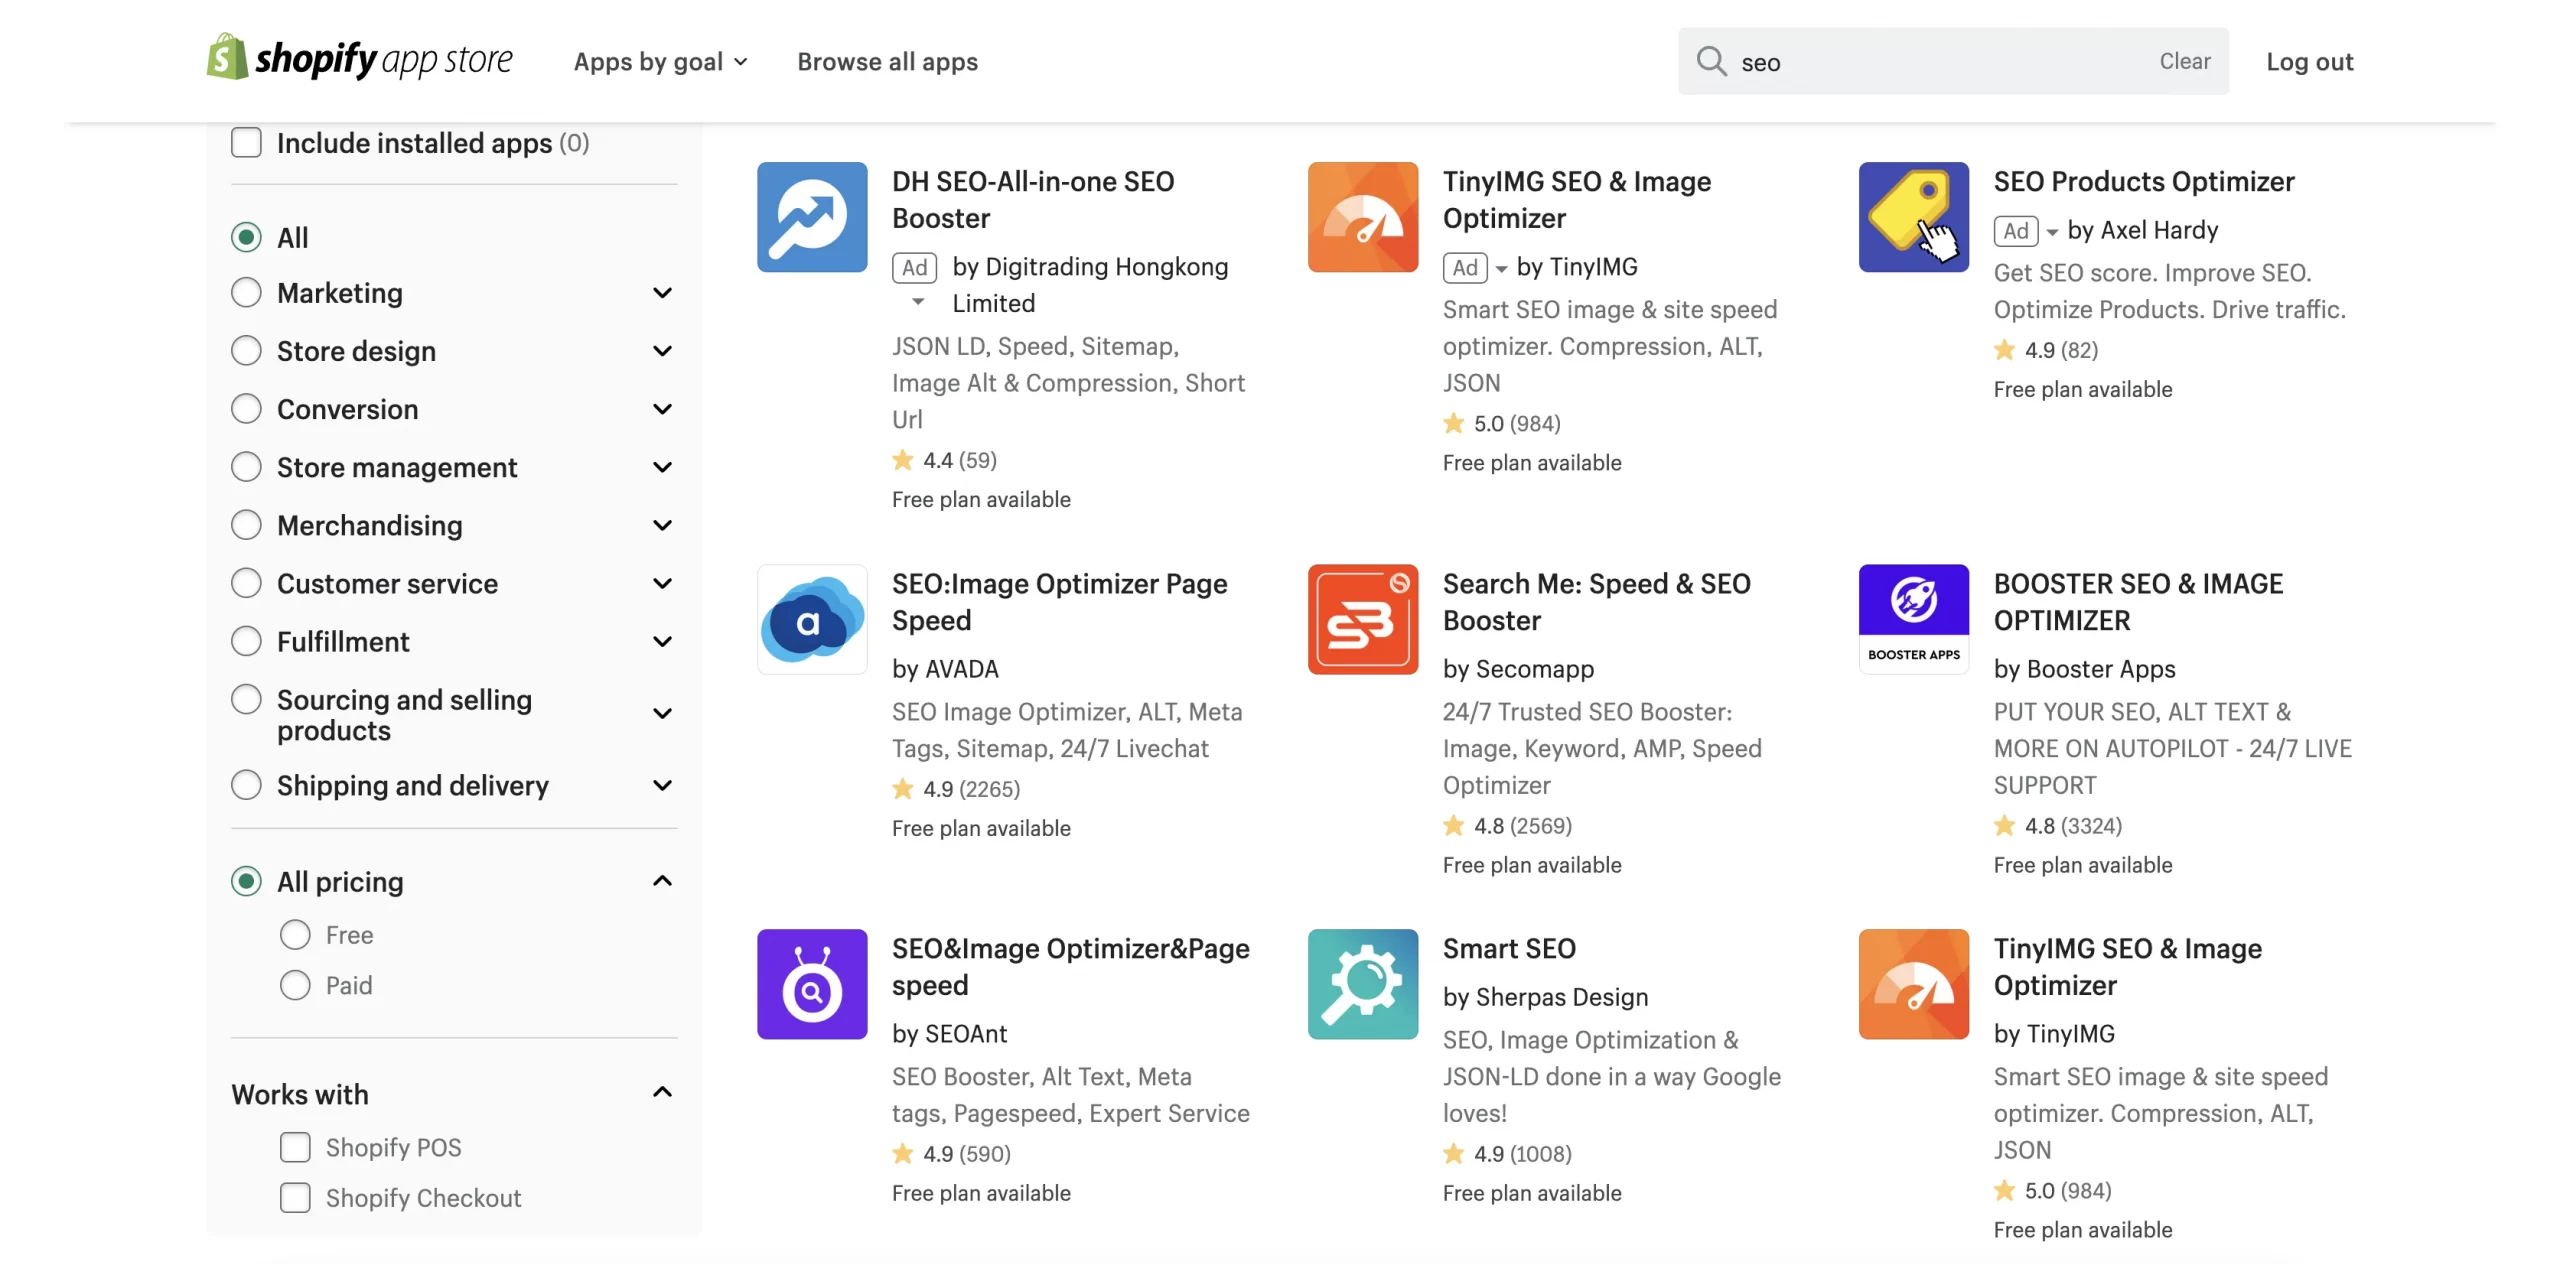Image resolution: width=2560 pixels, height=1265 pixels.
Task: Click the star rating 4.9 (82)
Action: (x=2004, y=349)
